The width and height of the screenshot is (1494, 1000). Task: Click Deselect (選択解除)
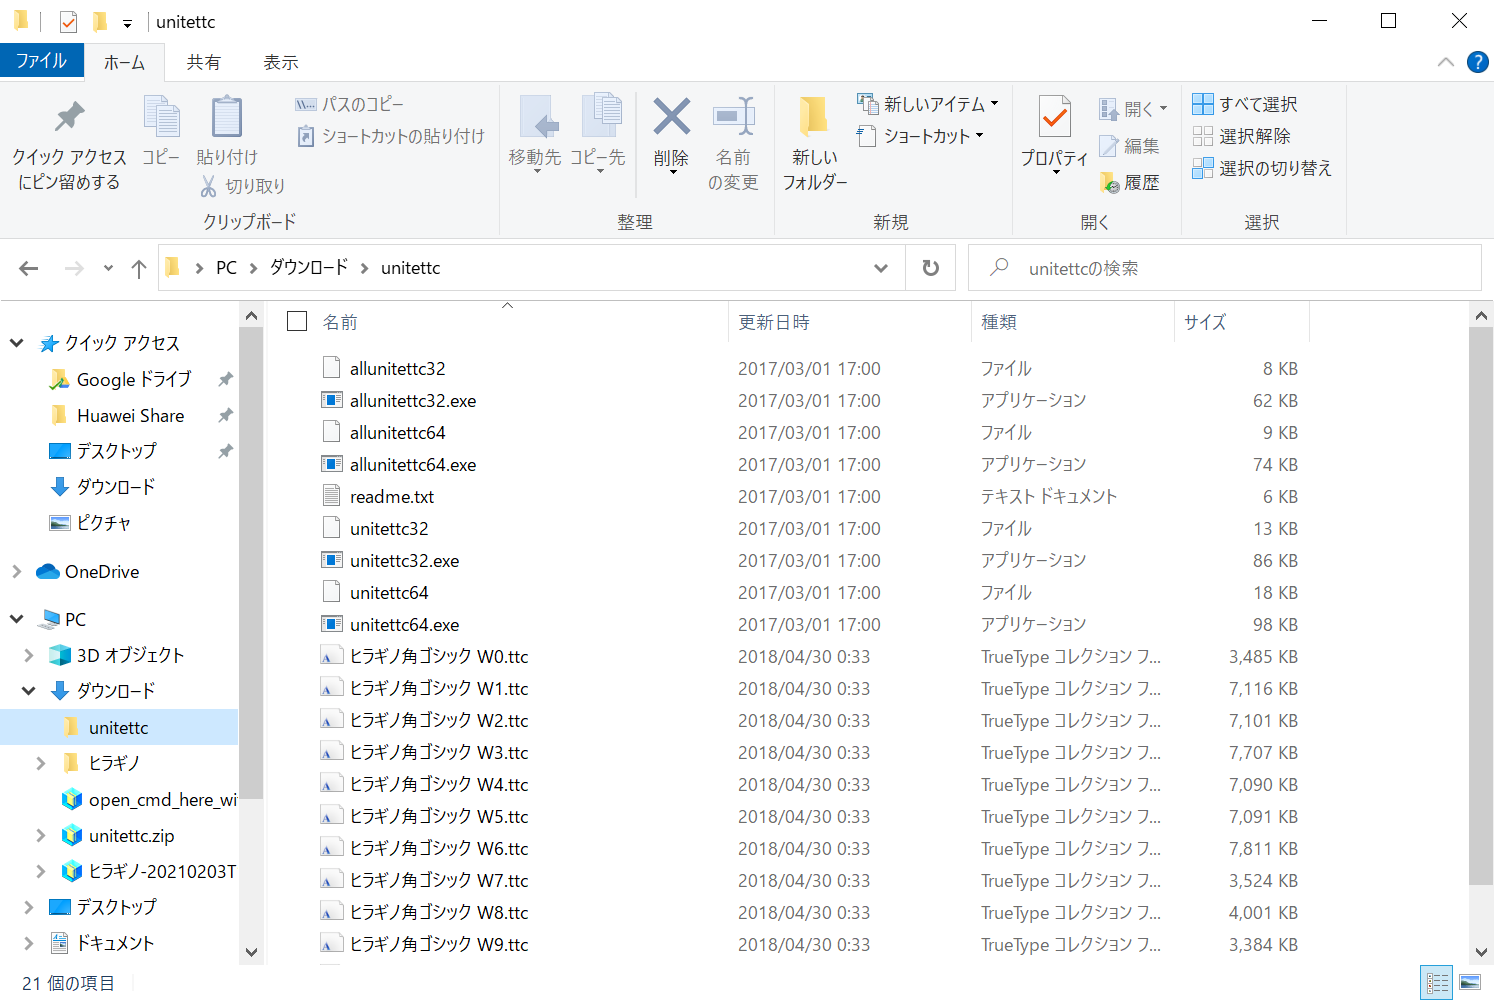1241,136
